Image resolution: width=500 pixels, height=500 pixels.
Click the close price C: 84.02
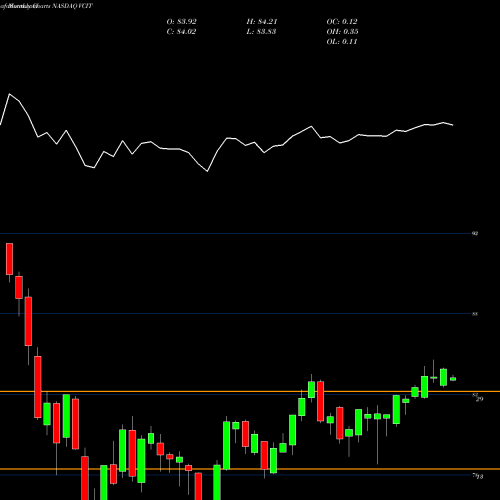[181, 32]
